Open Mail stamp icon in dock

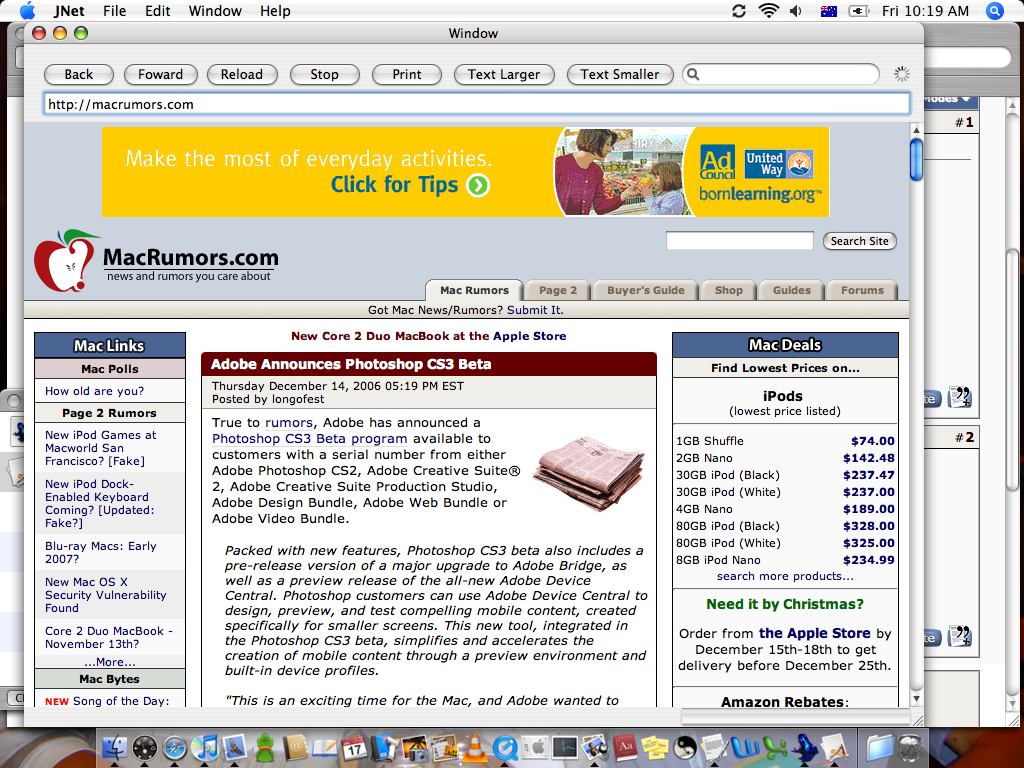tap(234, 748)
